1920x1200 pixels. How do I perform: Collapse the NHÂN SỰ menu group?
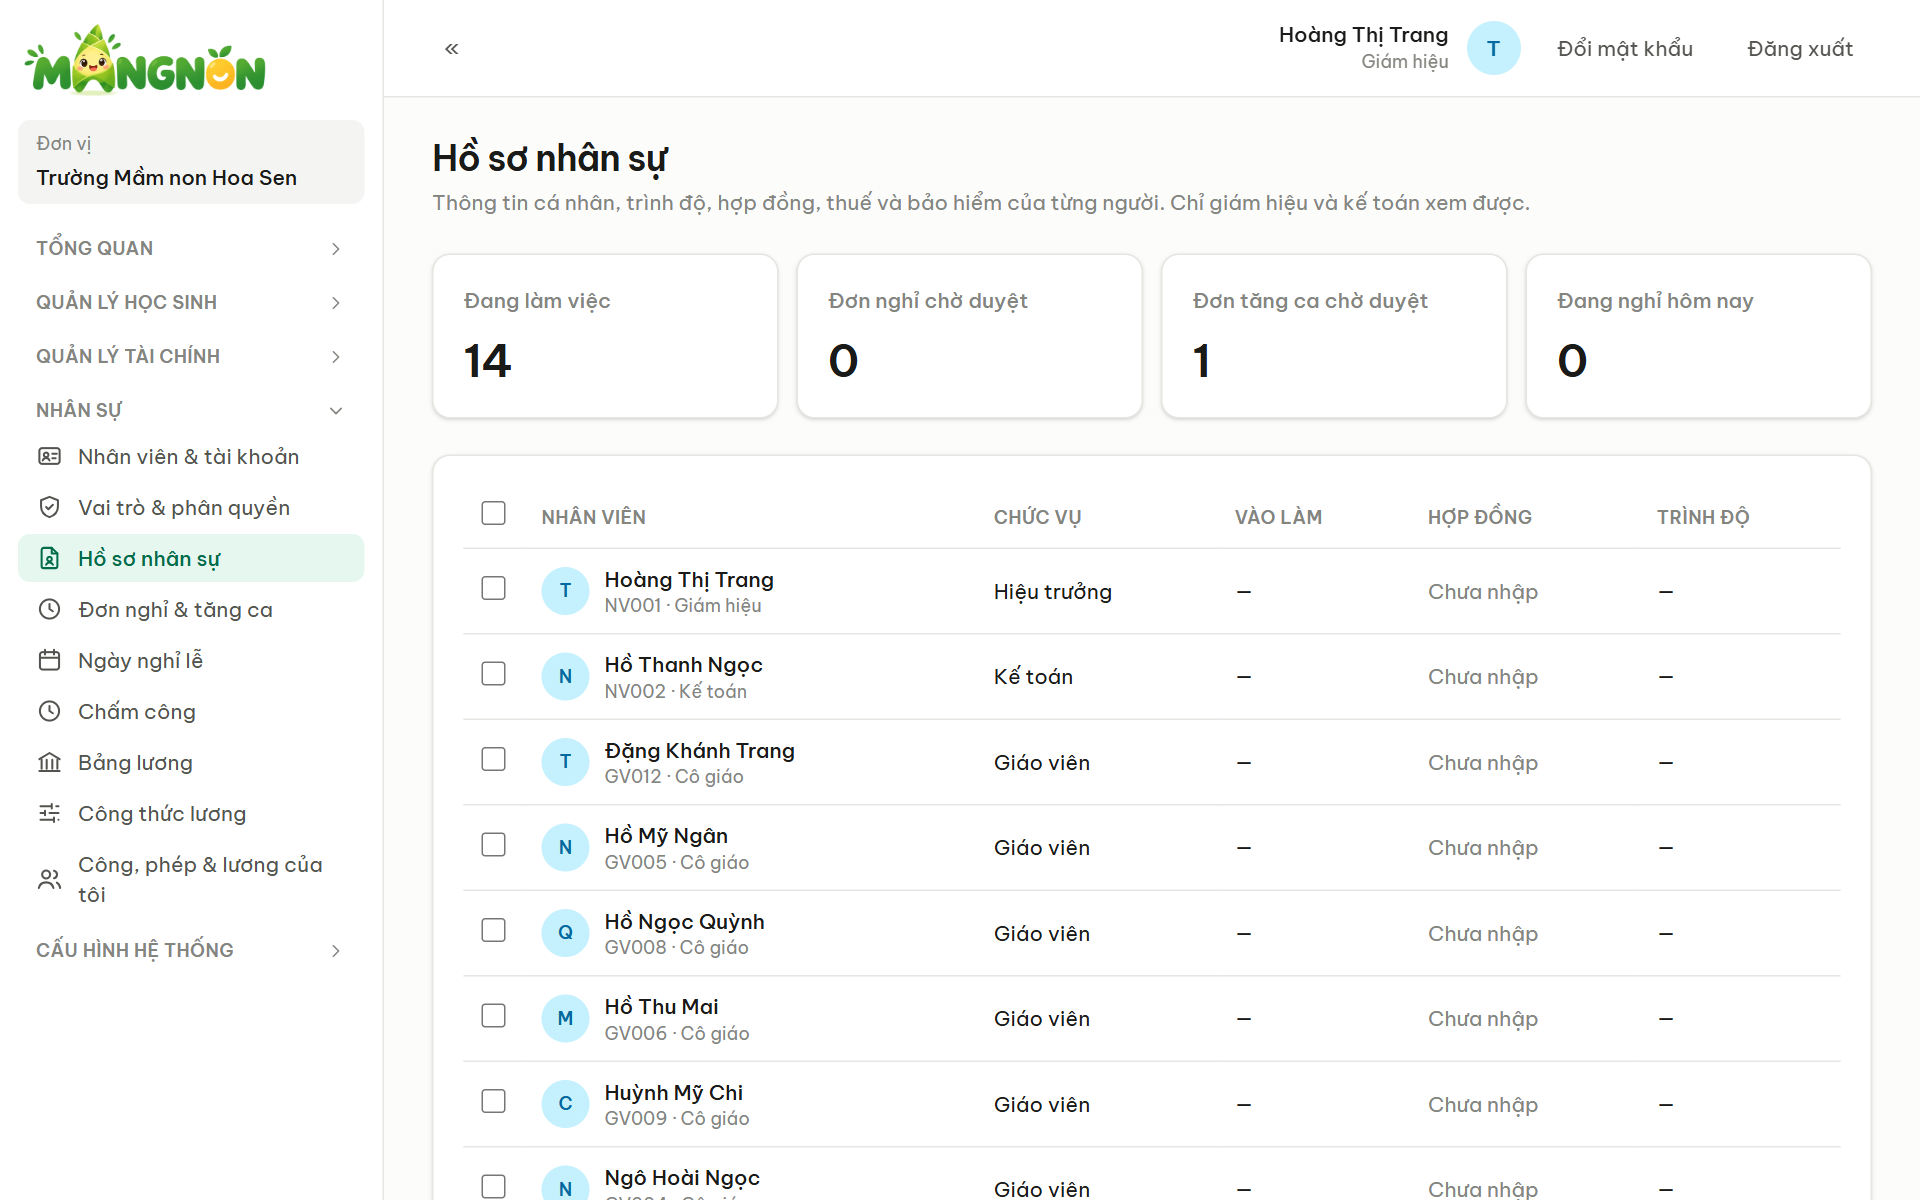[x=190, y=410]
